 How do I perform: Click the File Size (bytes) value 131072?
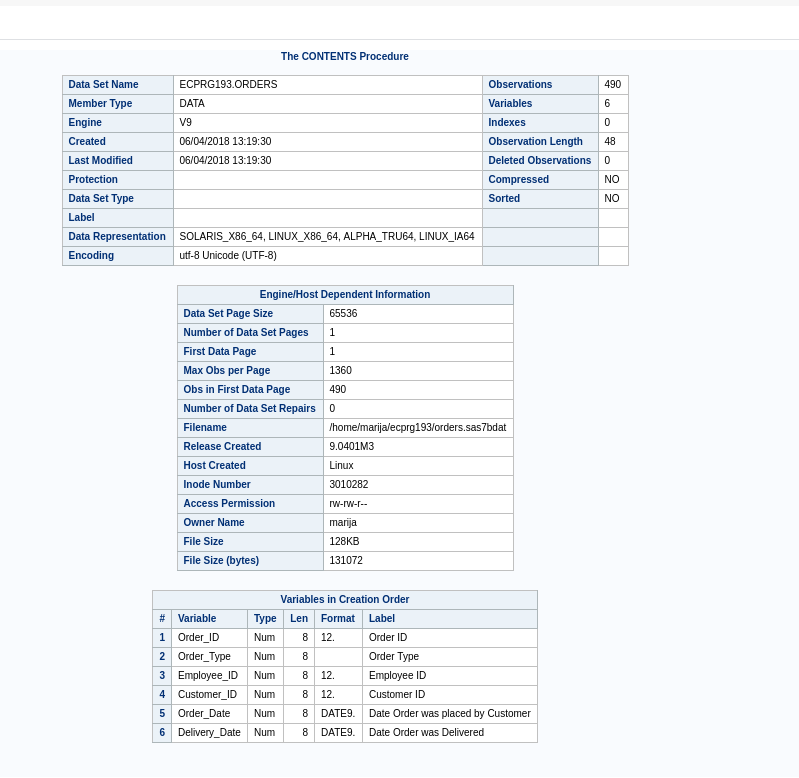(346, 561)
